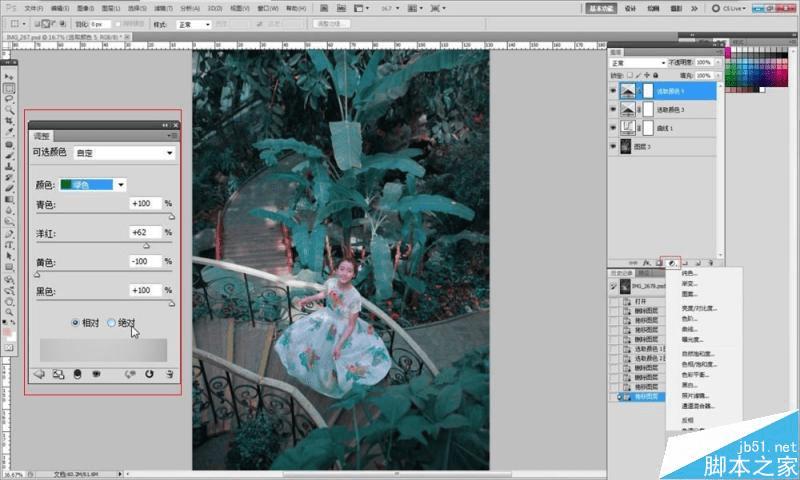Select the Rectangular Marquee tool
This screenshot has height=480, width=800.
(x=10, y=88)
